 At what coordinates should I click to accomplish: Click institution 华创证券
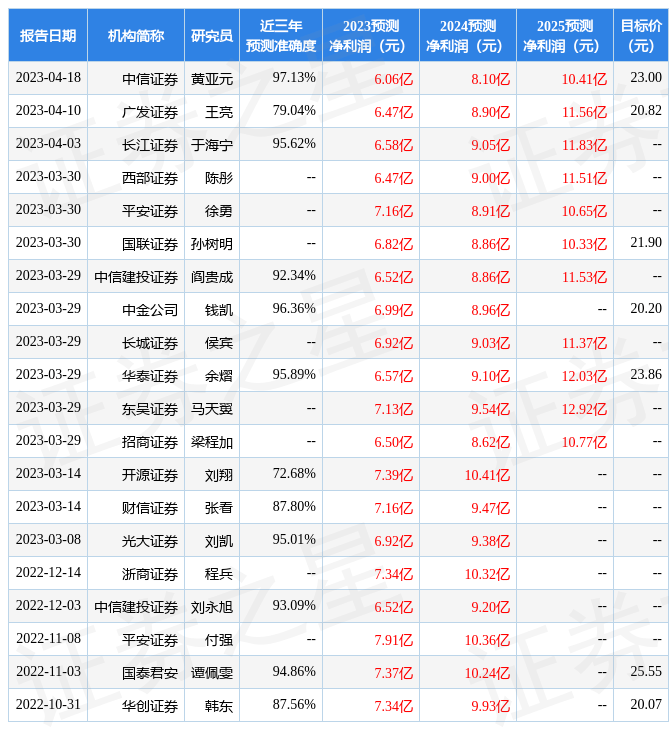[150, 707]
